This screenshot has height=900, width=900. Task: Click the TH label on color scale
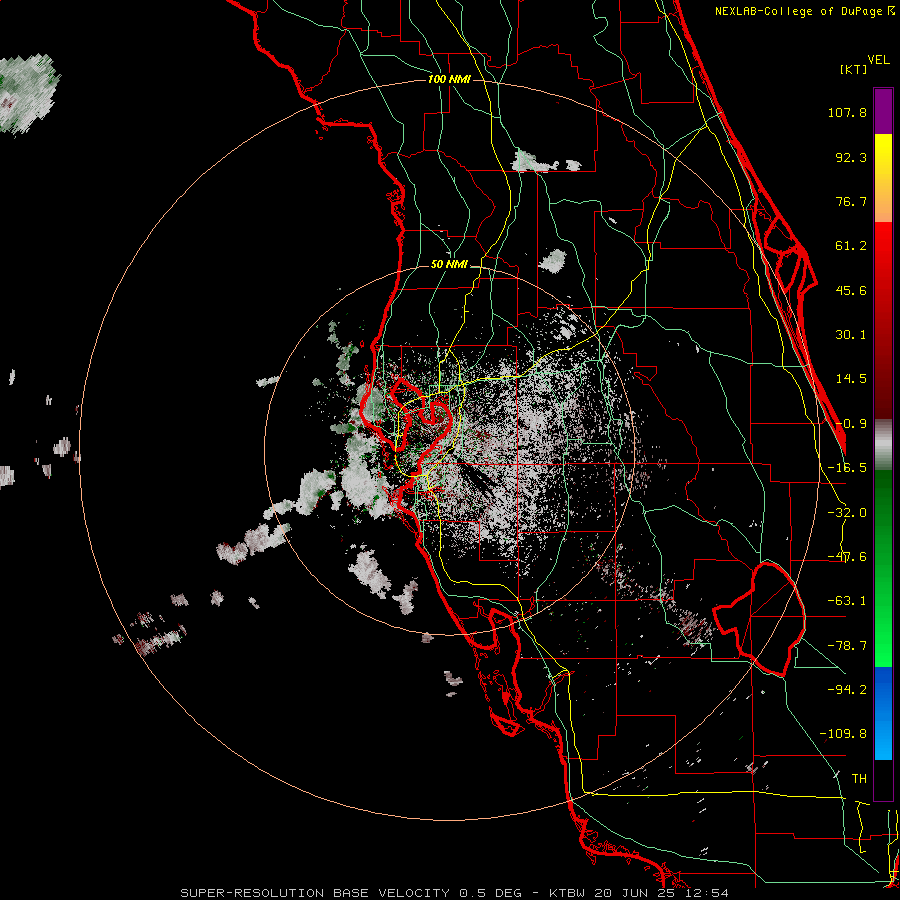[x=859, y=779]
